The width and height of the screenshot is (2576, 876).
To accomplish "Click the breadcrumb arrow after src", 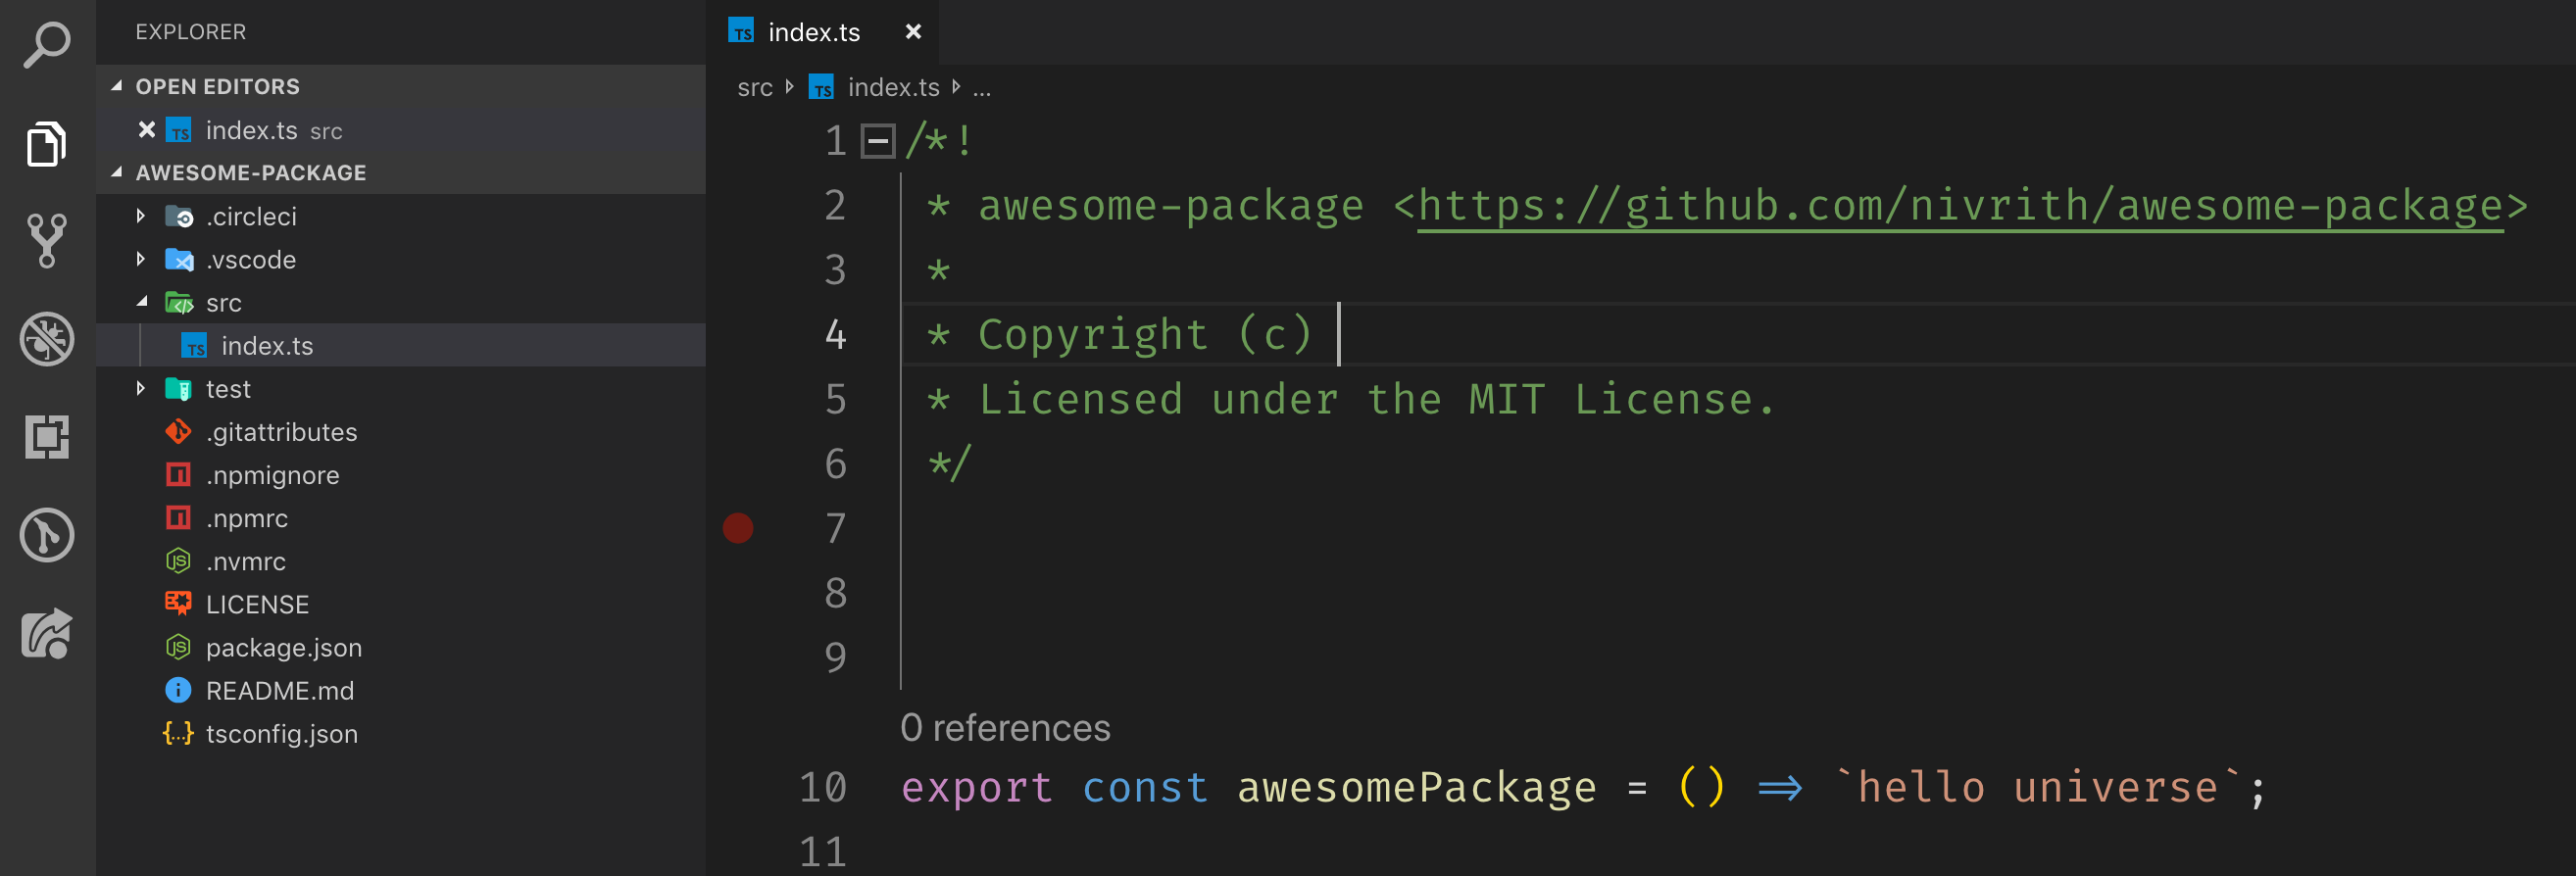I will tap(790, 87).
